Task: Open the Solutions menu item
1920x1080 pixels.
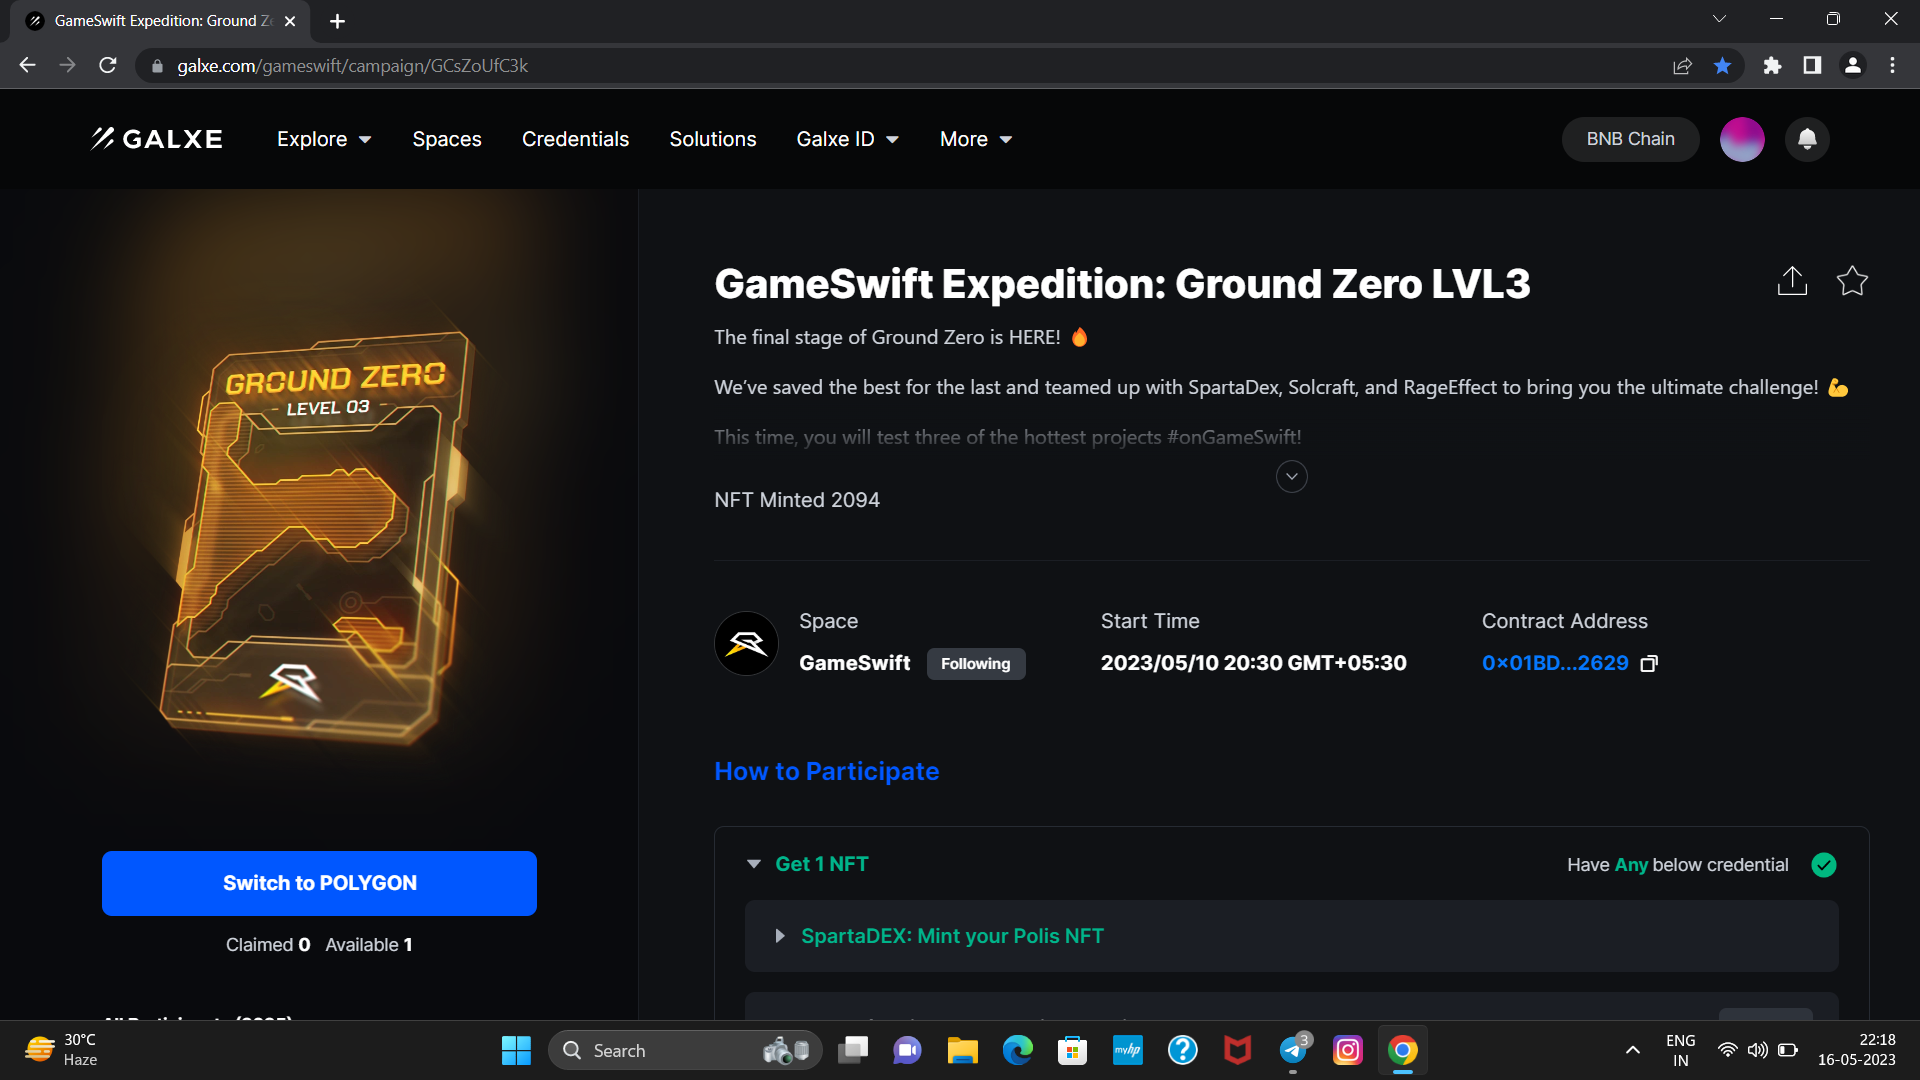Action: 713,139
